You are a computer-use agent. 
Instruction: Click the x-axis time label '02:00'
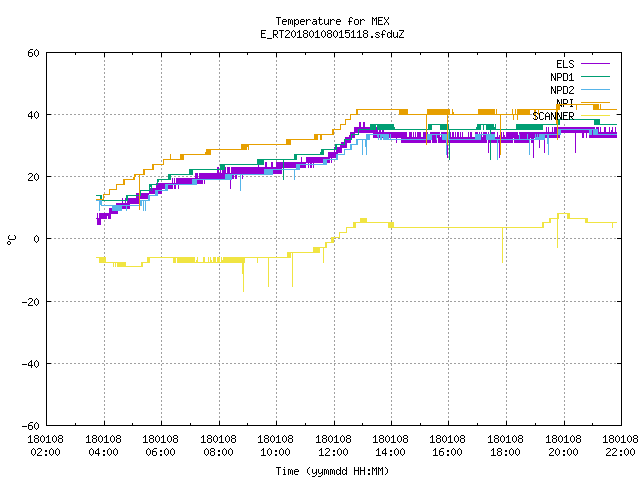tap(45, 452)
